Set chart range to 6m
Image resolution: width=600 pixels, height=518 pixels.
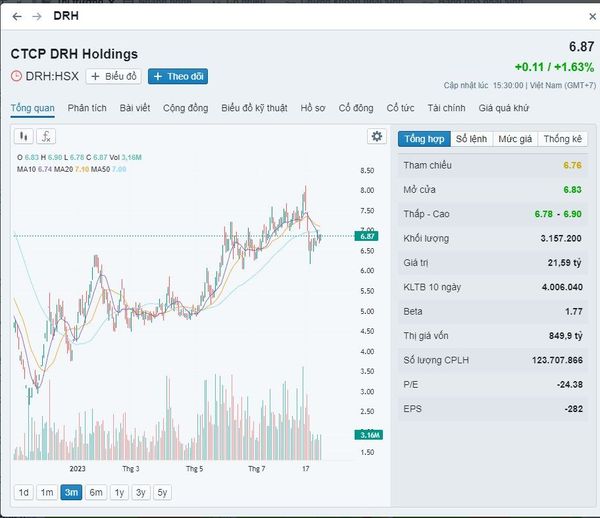click(96, 492)
